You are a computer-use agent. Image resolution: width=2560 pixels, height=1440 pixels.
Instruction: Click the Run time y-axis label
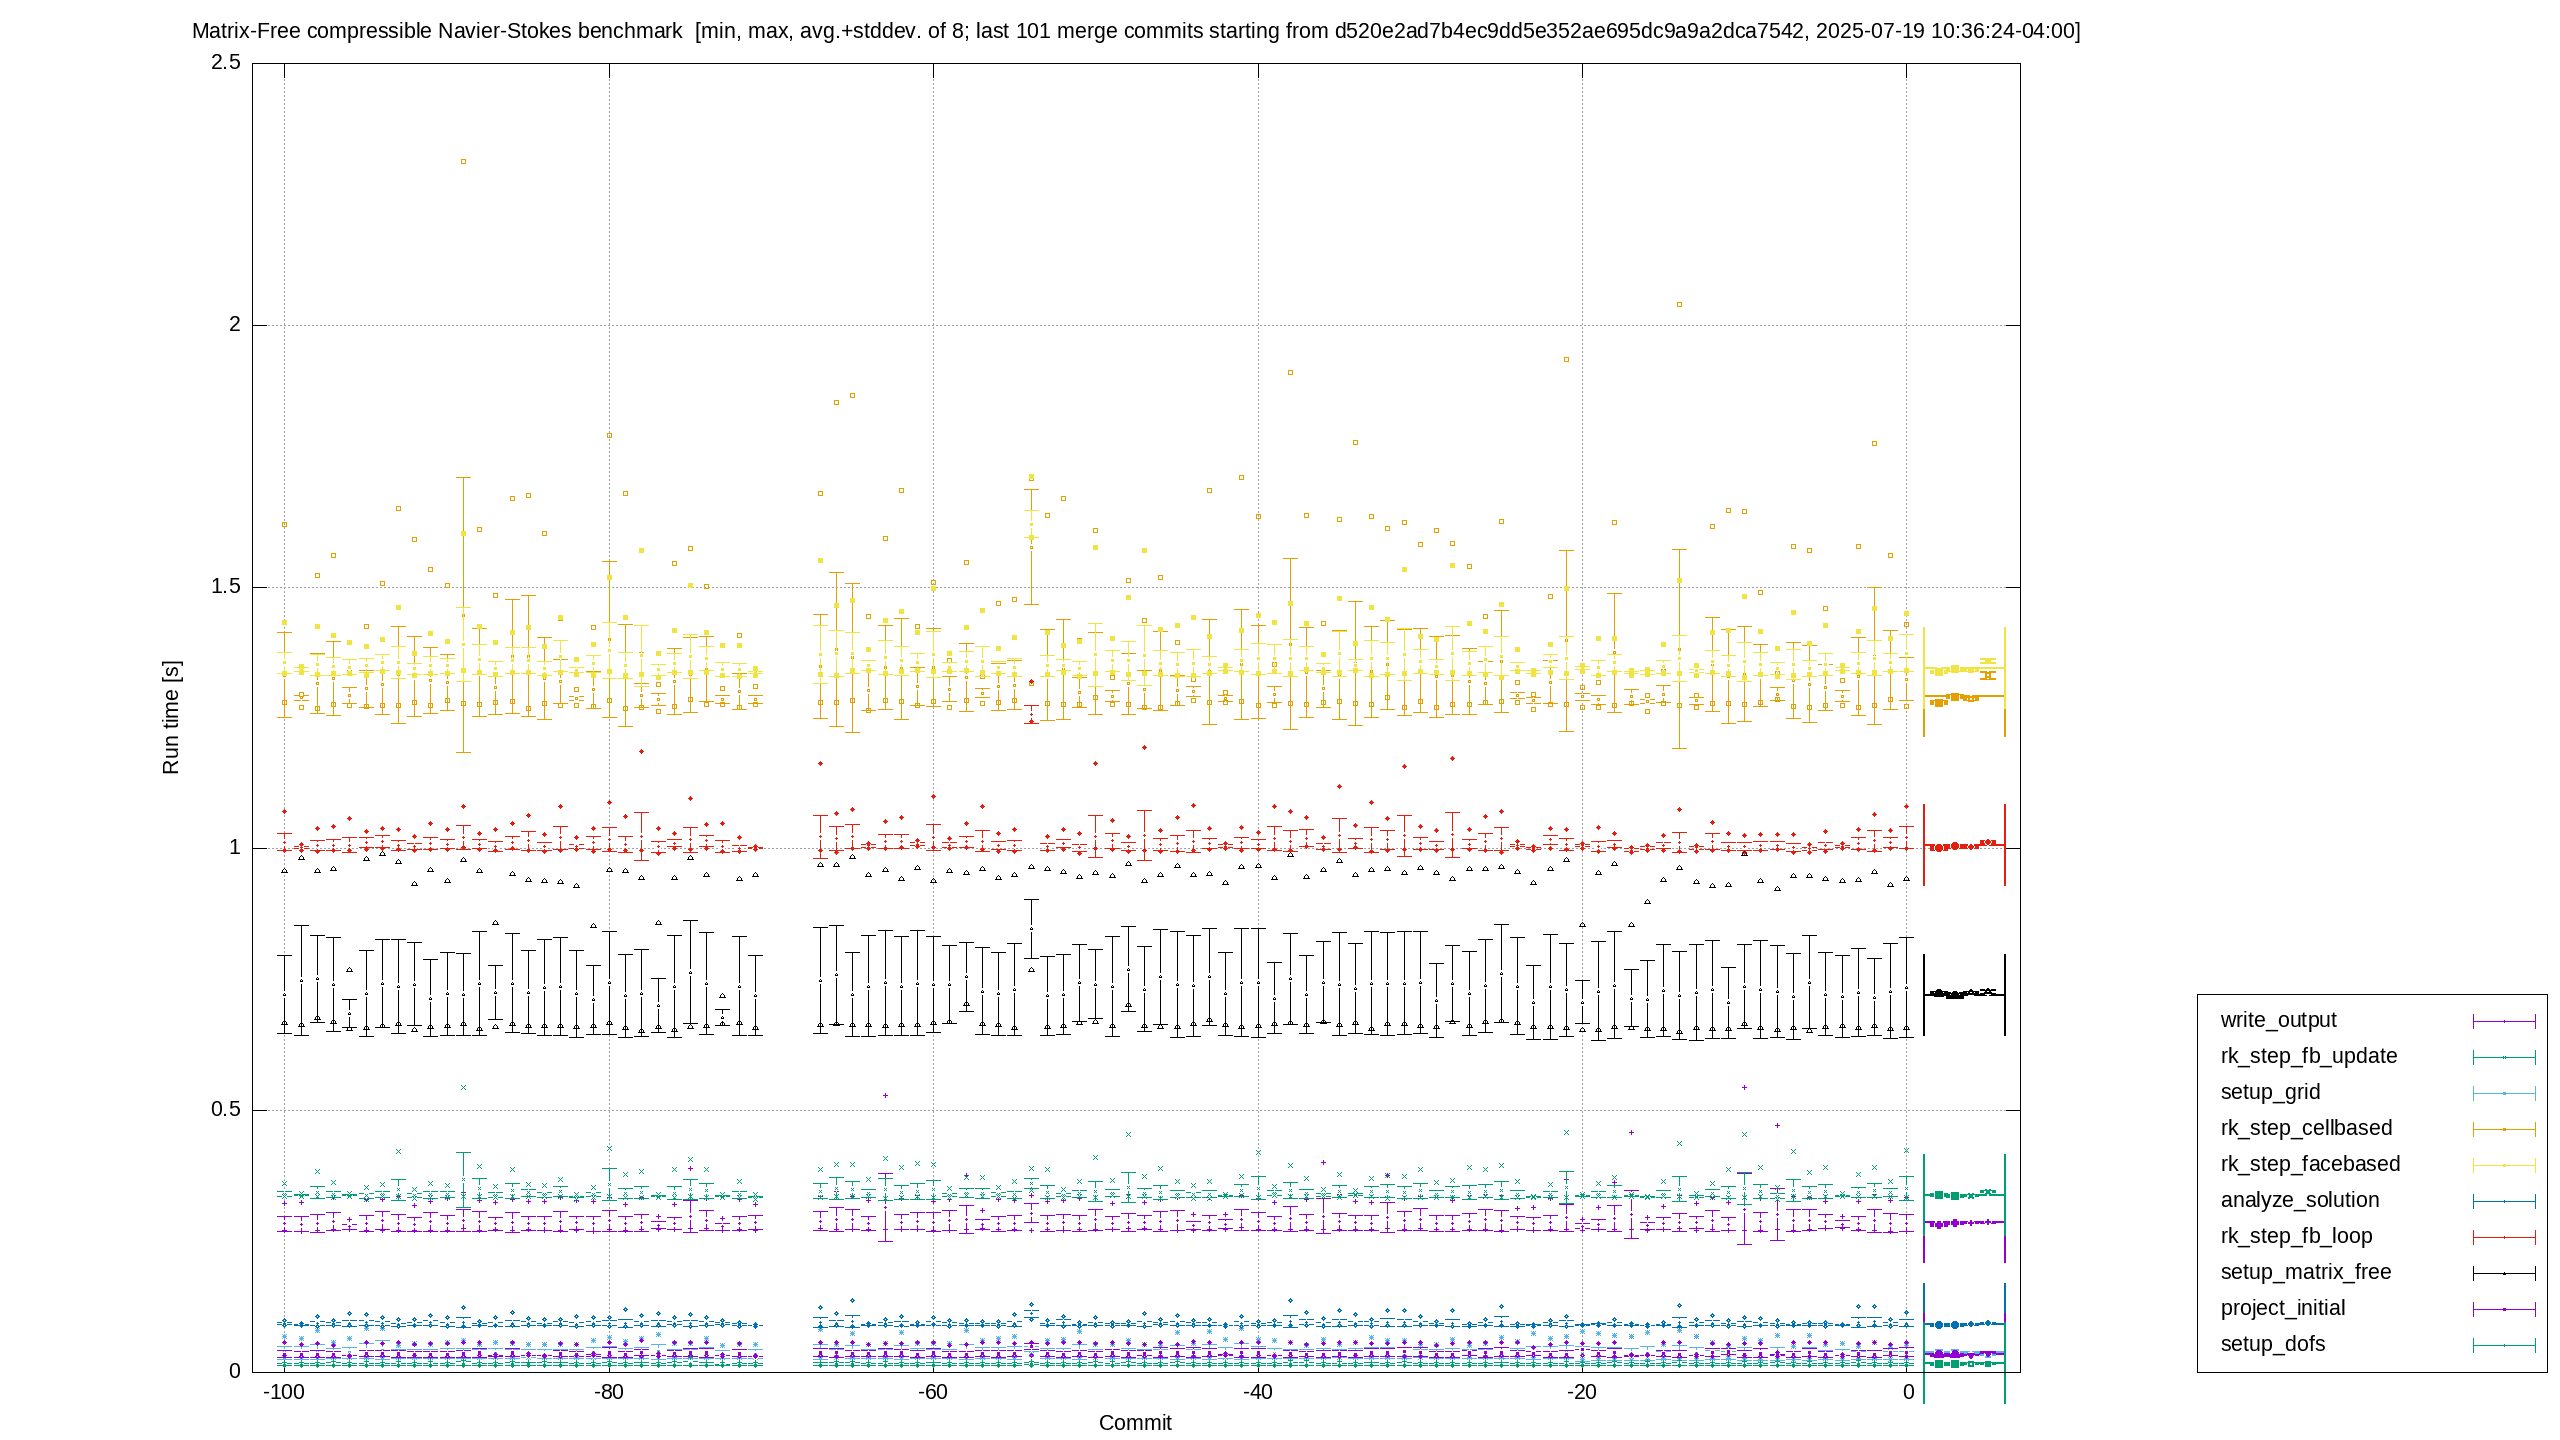[x=171, y=717]
